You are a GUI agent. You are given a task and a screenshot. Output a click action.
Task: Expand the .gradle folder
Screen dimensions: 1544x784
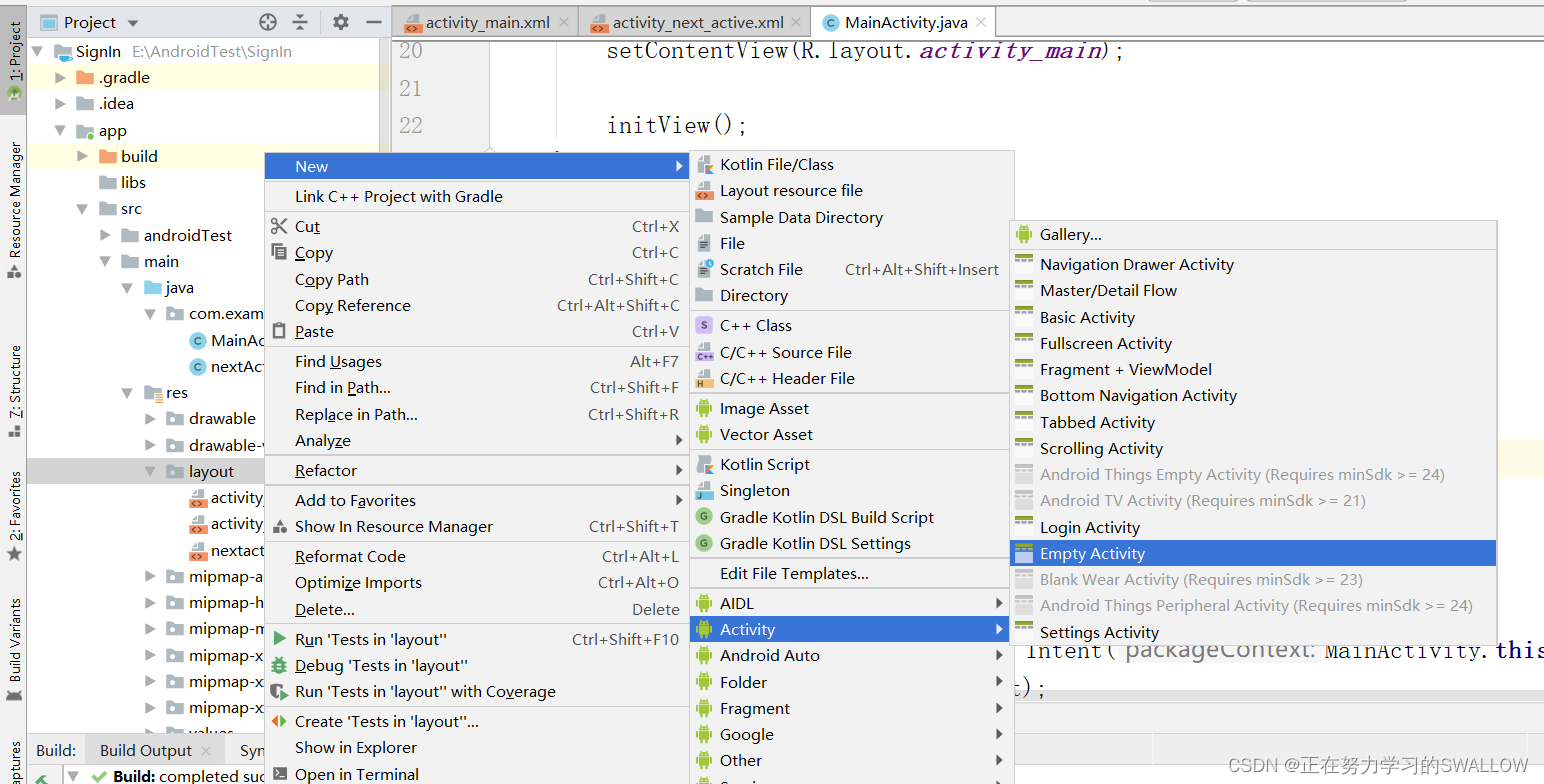60,77
